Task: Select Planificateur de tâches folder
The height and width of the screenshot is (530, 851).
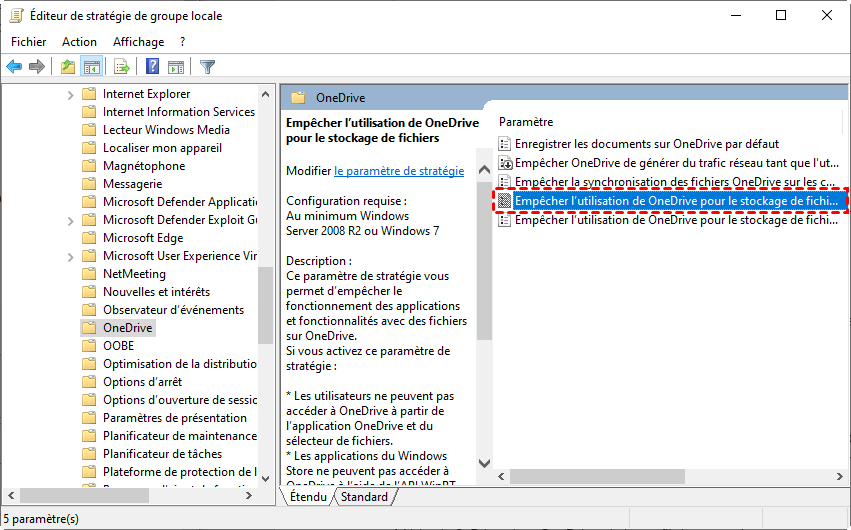Action: point(162,454)
